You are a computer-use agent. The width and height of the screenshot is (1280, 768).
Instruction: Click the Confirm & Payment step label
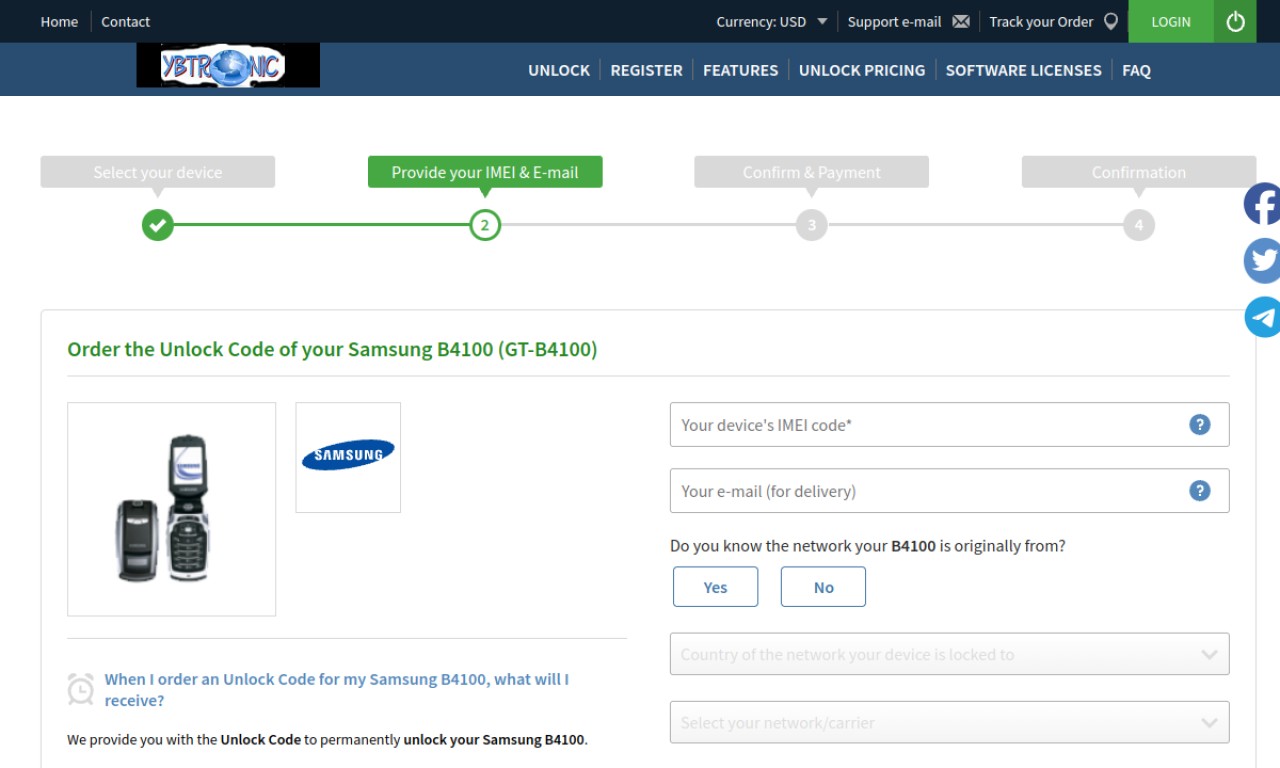(x=812, y=172)
